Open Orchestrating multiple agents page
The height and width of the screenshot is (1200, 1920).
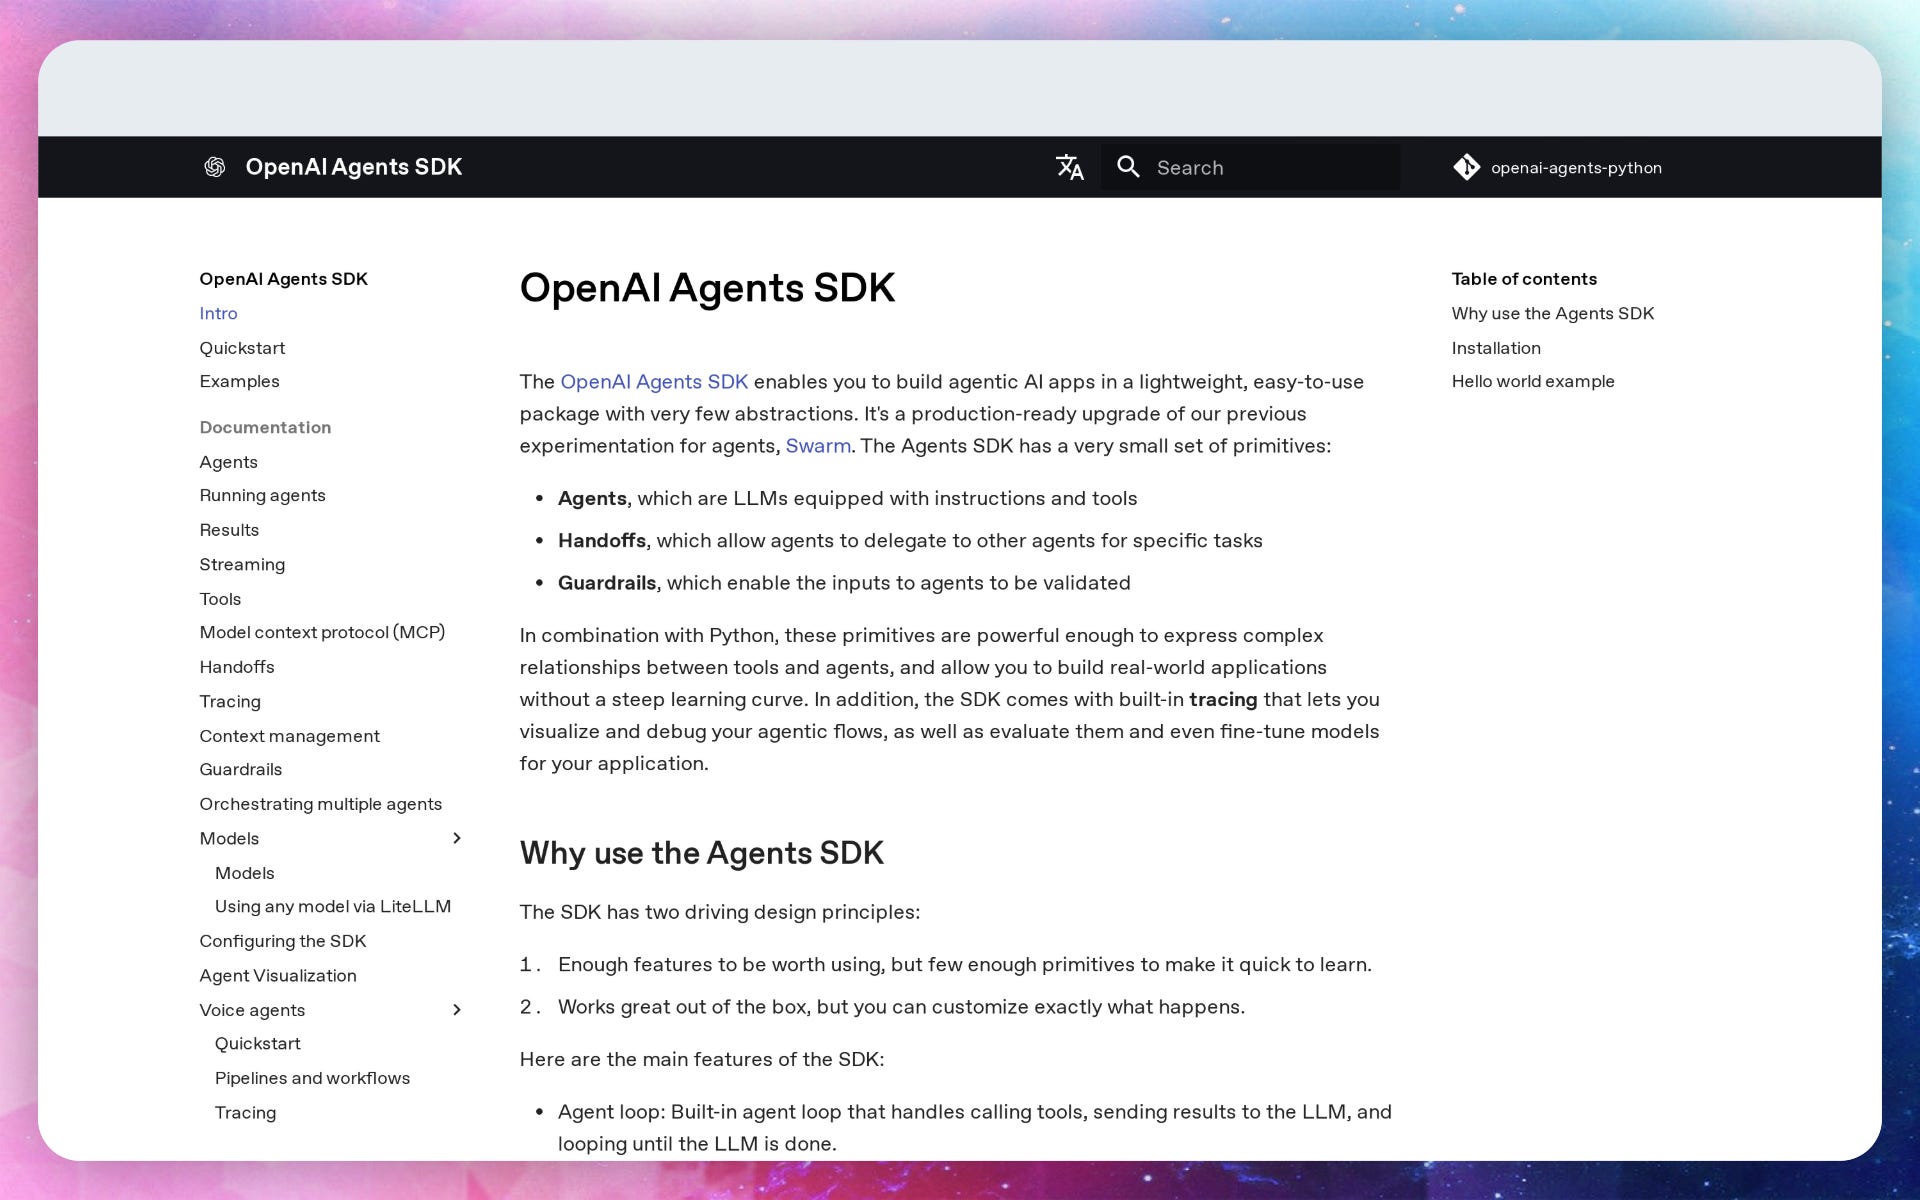click(x=320, y=804)
